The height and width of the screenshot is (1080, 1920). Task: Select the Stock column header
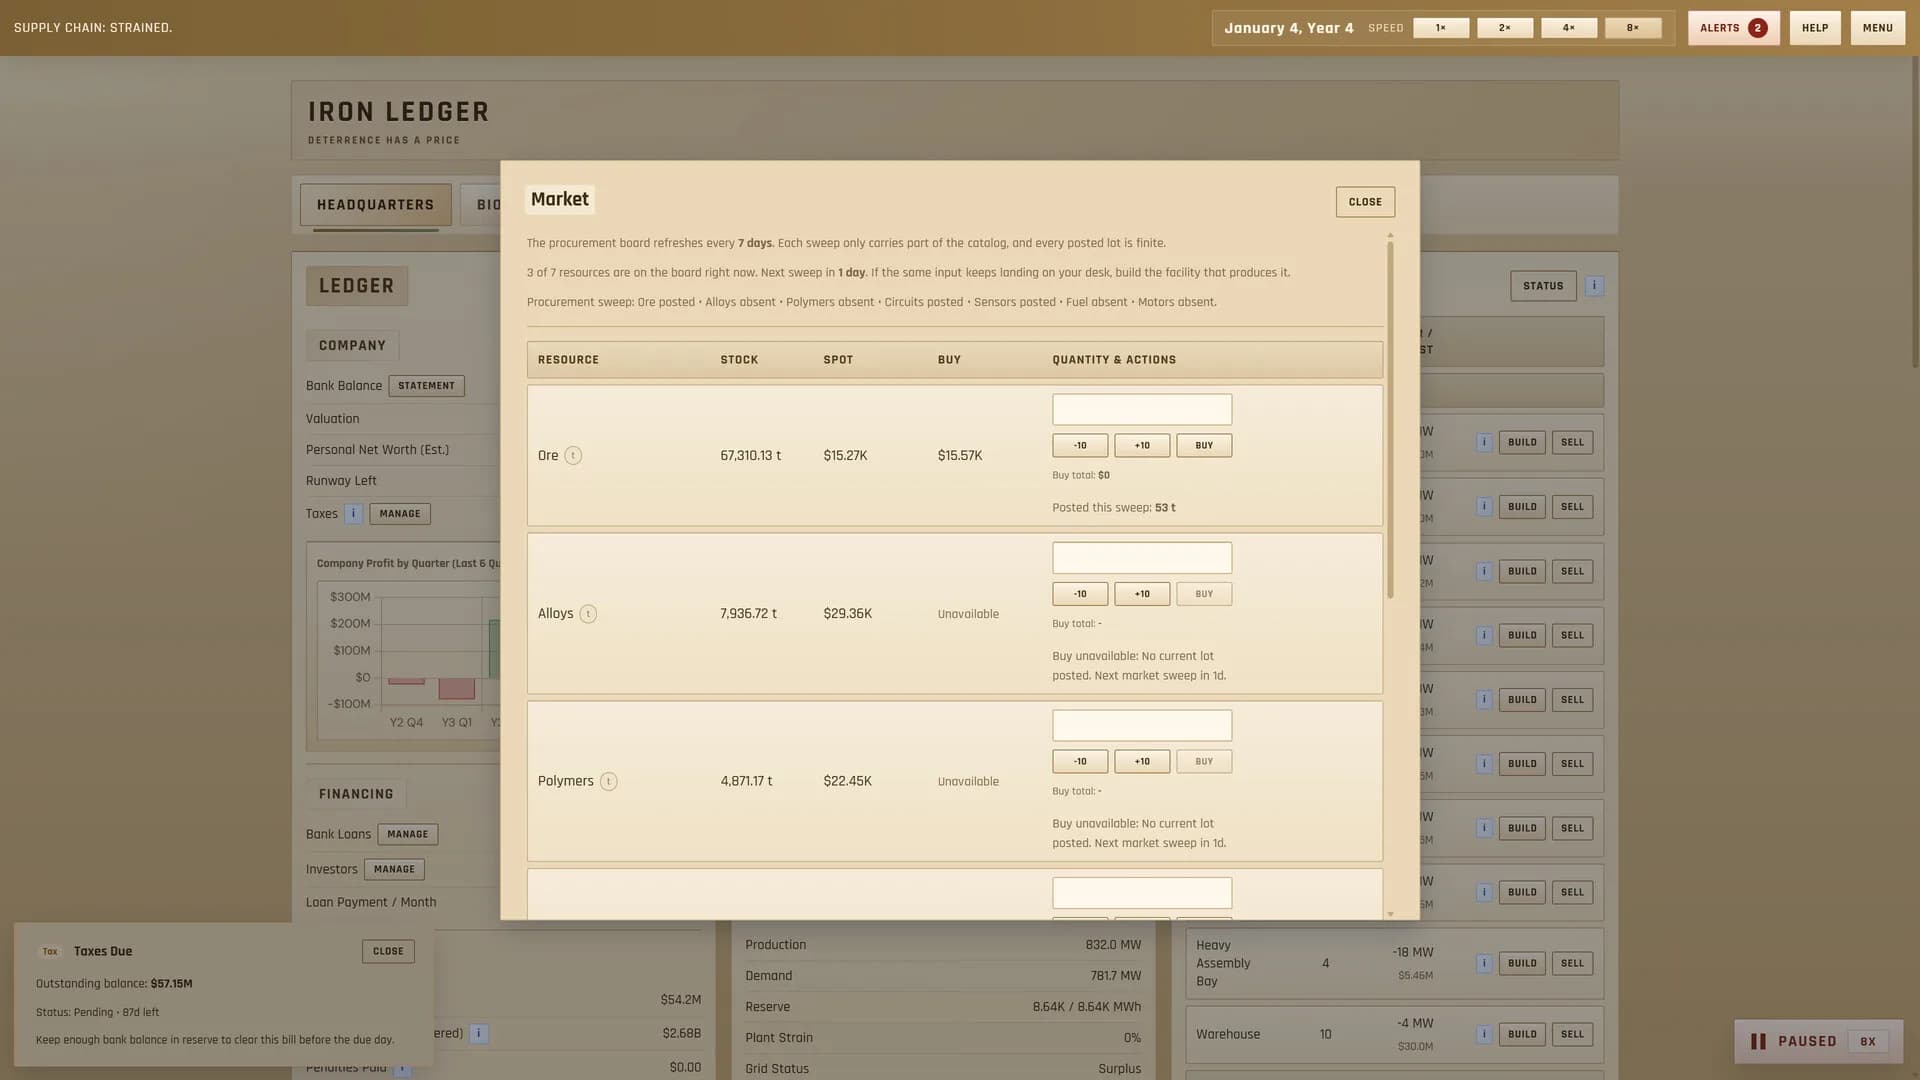[x=739, y=360]
